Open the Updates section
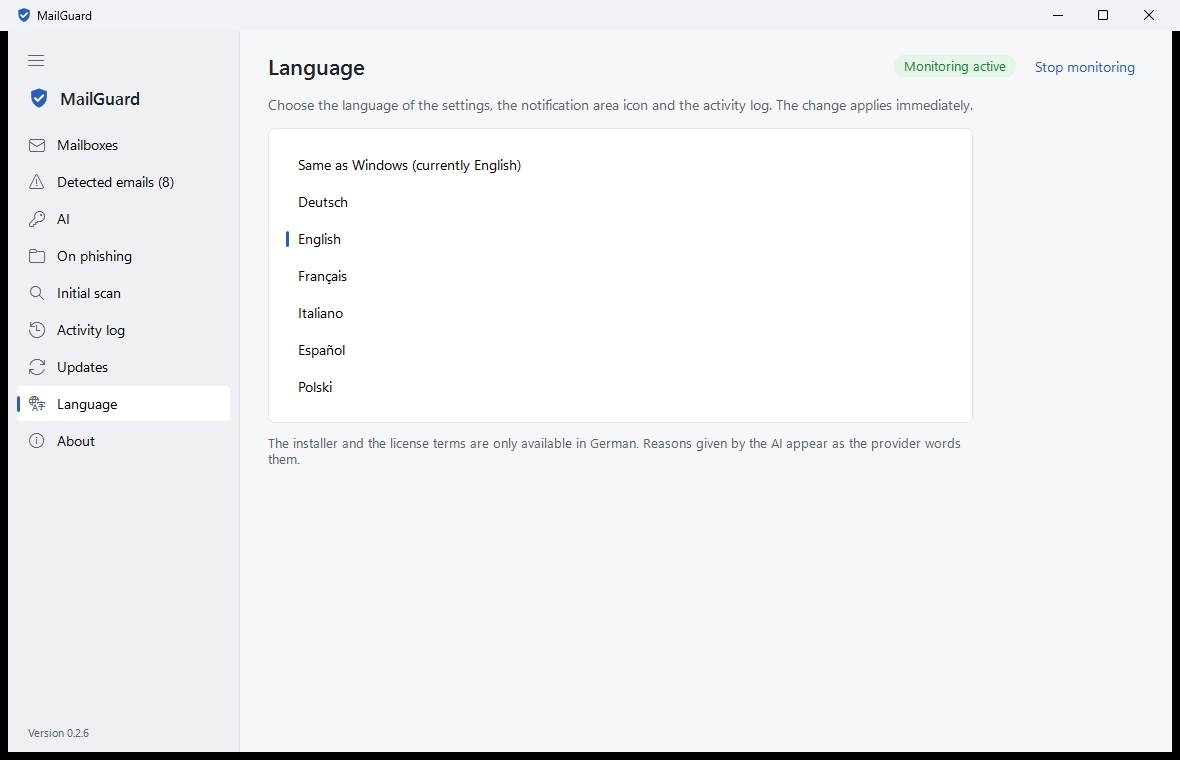Screen dimensions: 1180x760 (x=123, y=367)
